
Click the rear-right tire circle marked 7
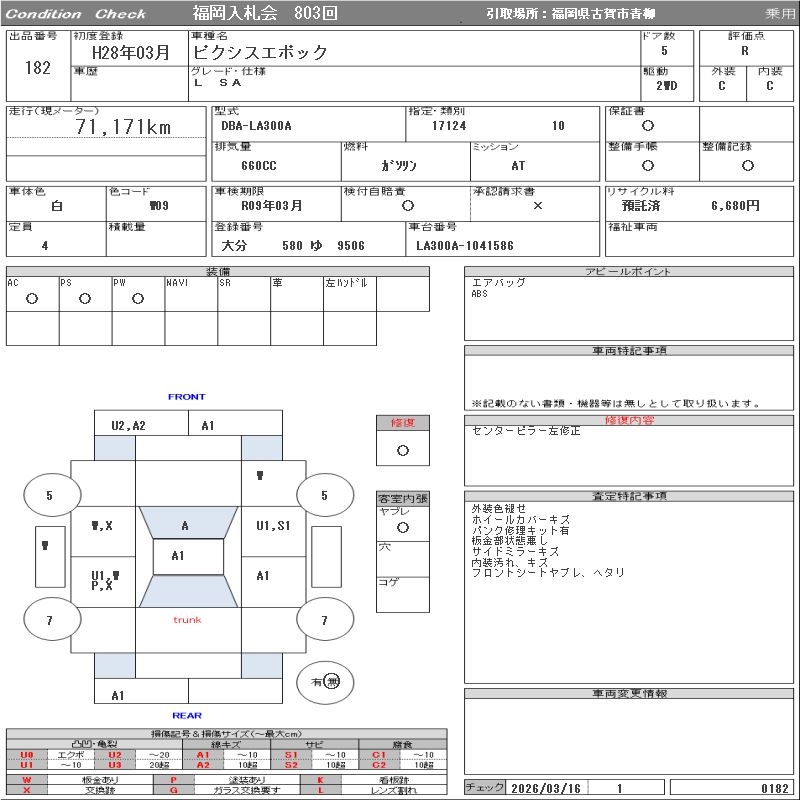[x=324, y=620]
